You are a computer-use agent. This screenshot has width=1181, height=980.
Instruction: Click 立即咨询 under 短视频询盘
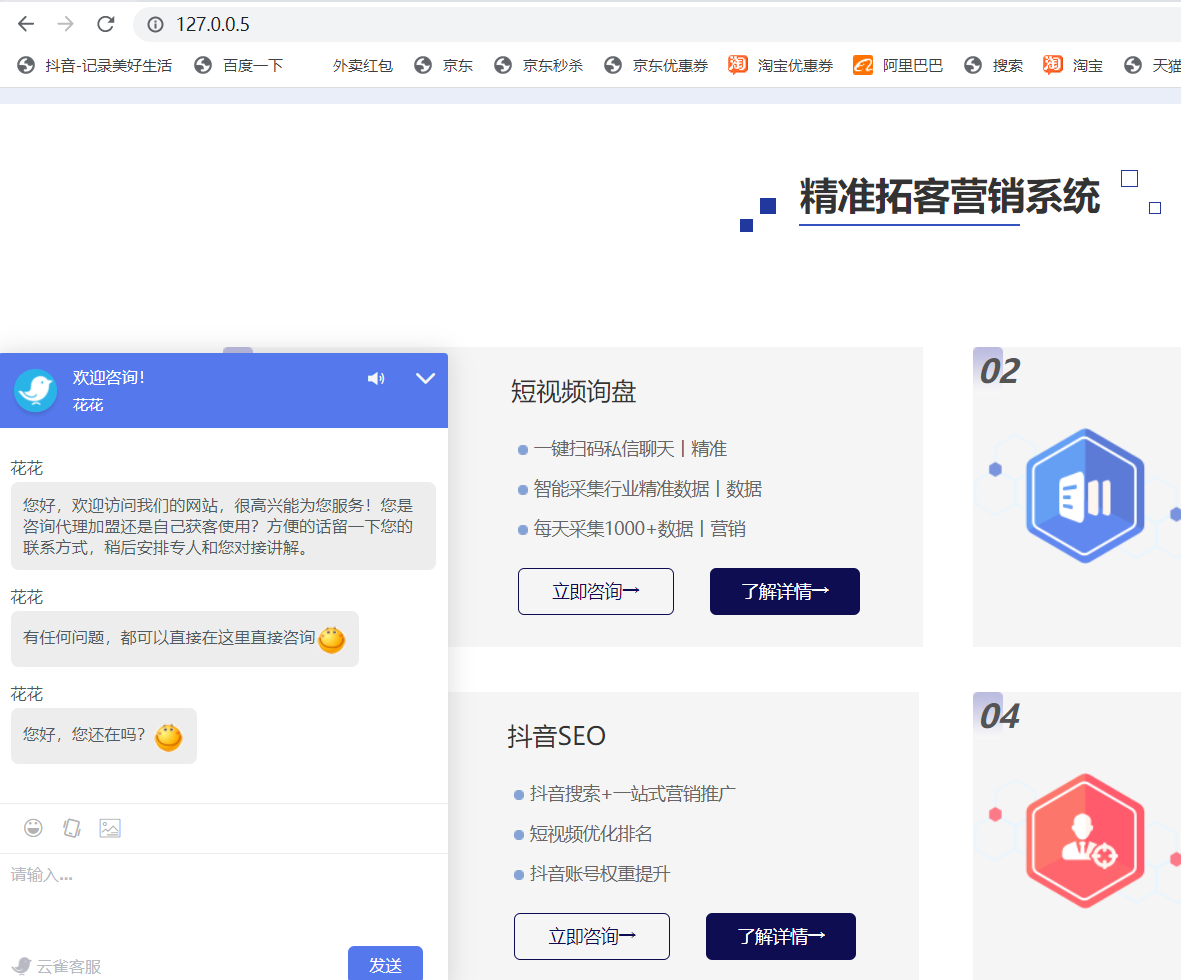point(596,591)
